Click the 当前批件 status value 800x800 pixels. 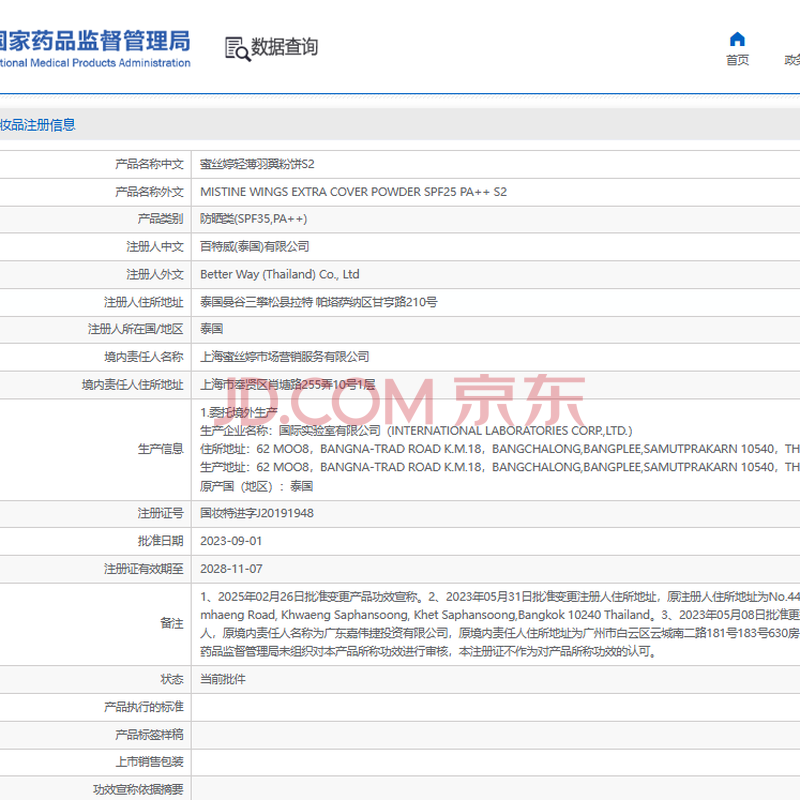click(222, 679)
